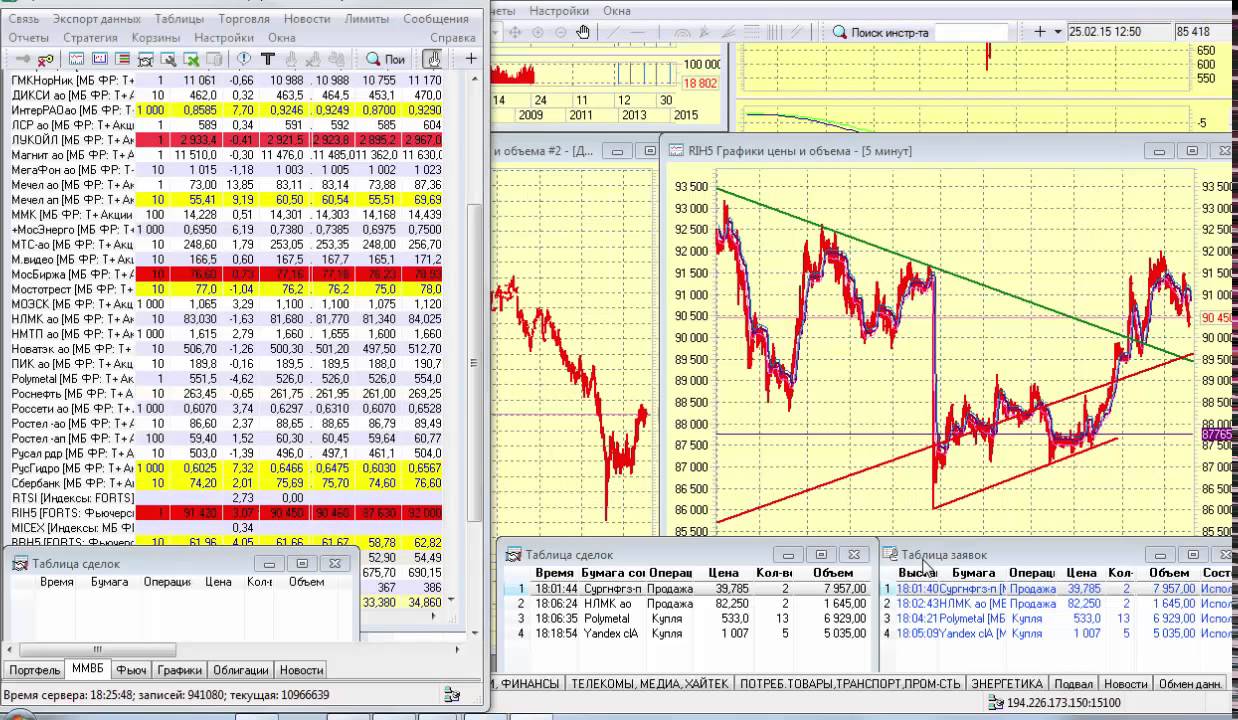Select the 'Сургнфгз-п' deal row at 18:01:44

[x=688, y=589]
